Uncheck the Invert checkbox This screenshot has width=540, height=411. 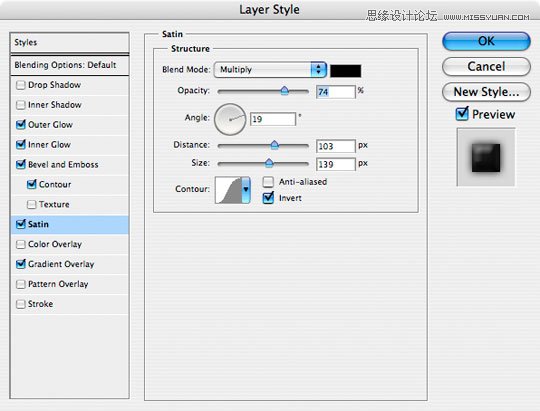click(268, 198)
